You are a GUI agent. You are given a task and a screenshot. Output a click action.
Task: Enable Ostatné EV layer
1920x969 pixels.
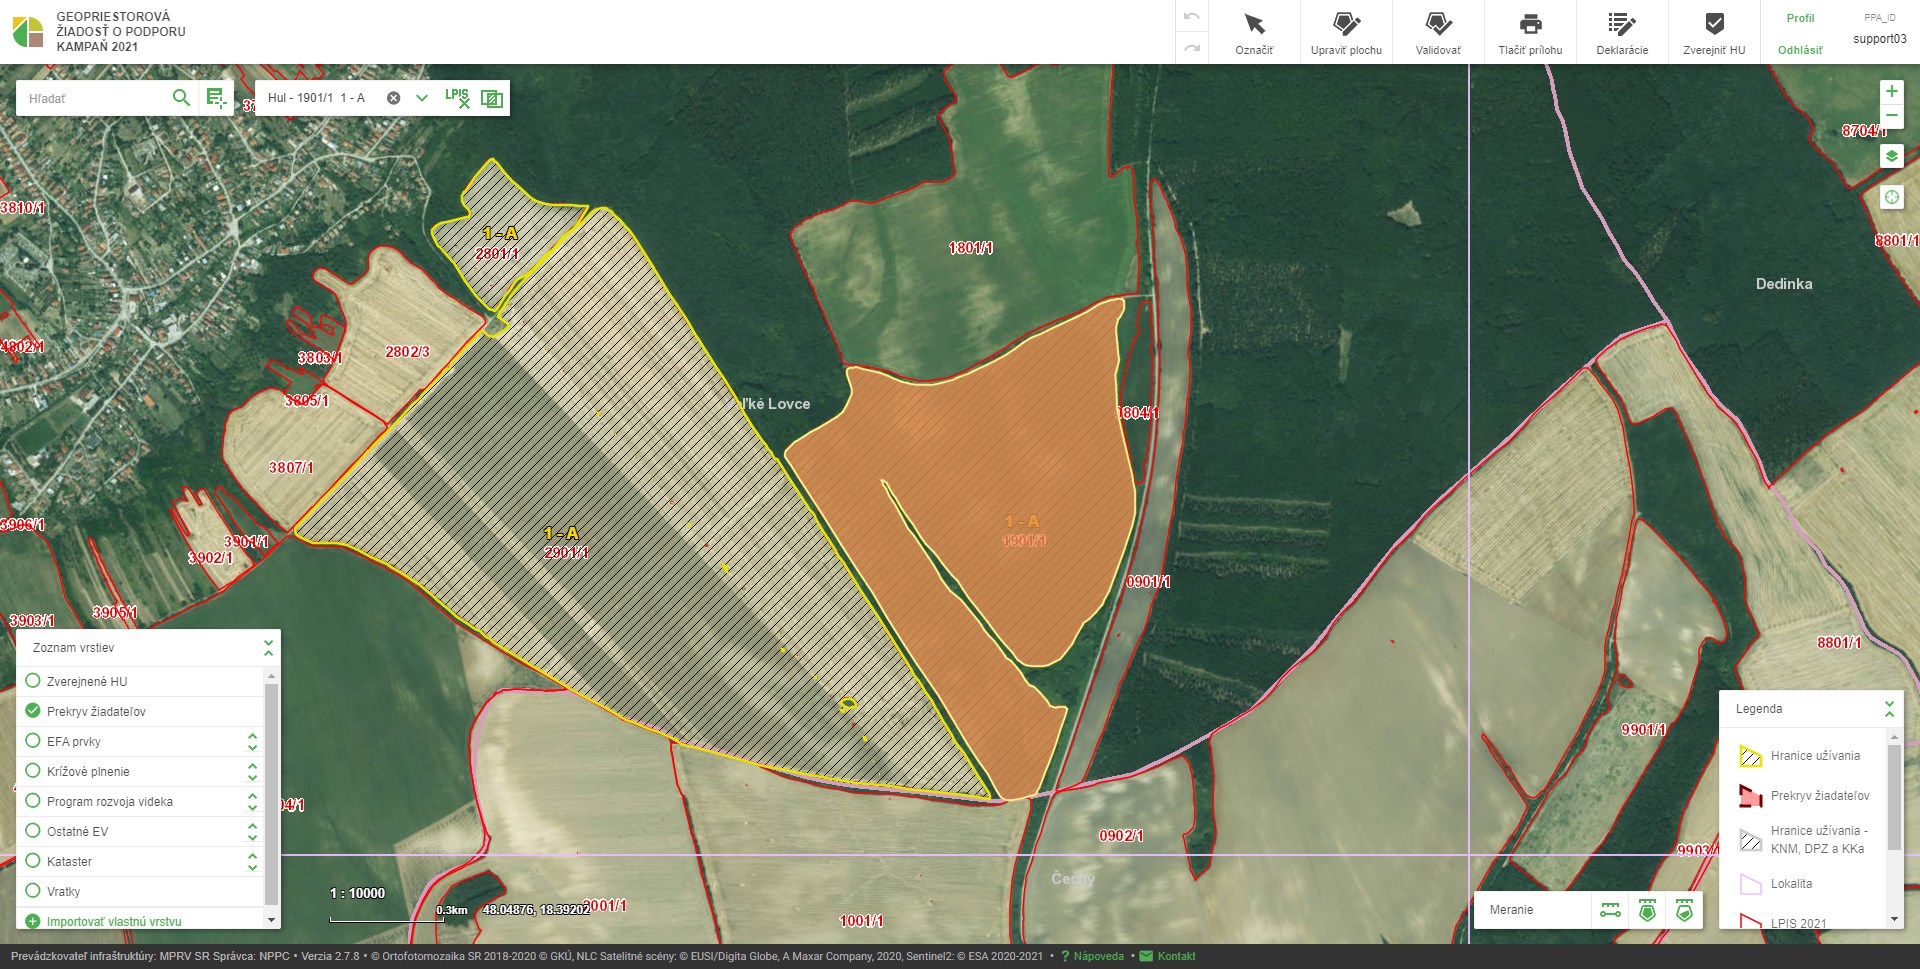pos(33,831)
